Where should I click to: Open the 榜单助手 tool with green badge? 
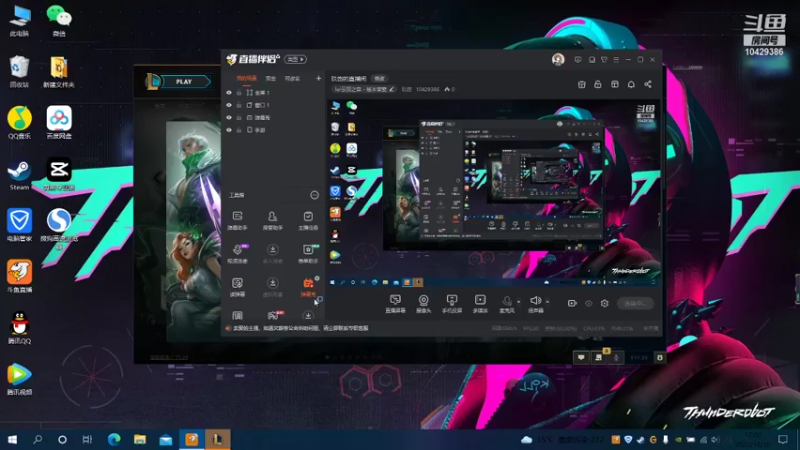click(308, 254)
